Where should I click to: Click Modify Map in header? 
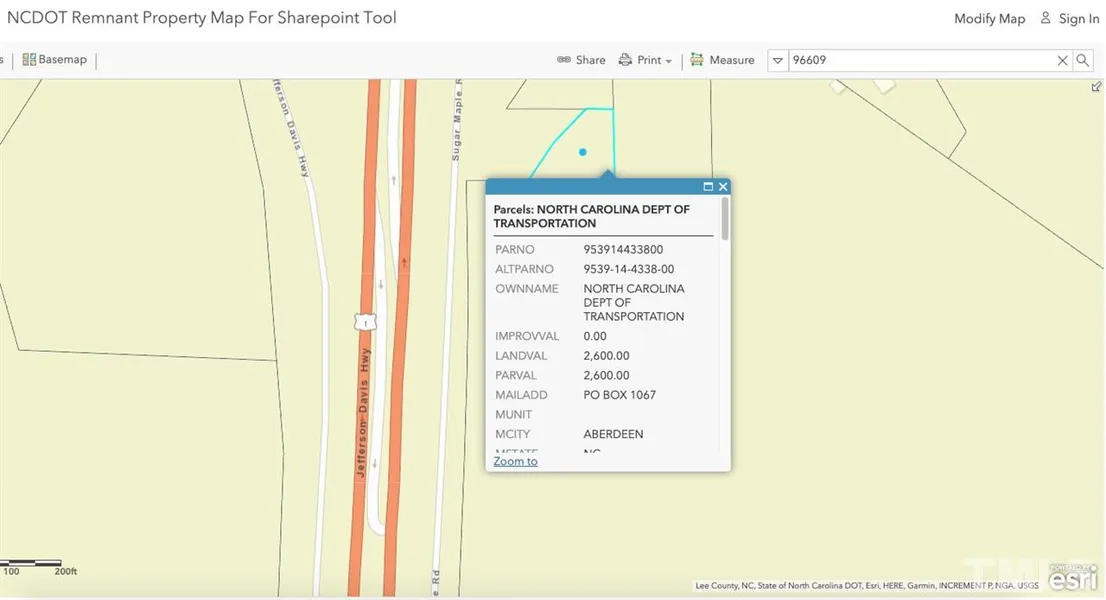click(x=989, y=19)
